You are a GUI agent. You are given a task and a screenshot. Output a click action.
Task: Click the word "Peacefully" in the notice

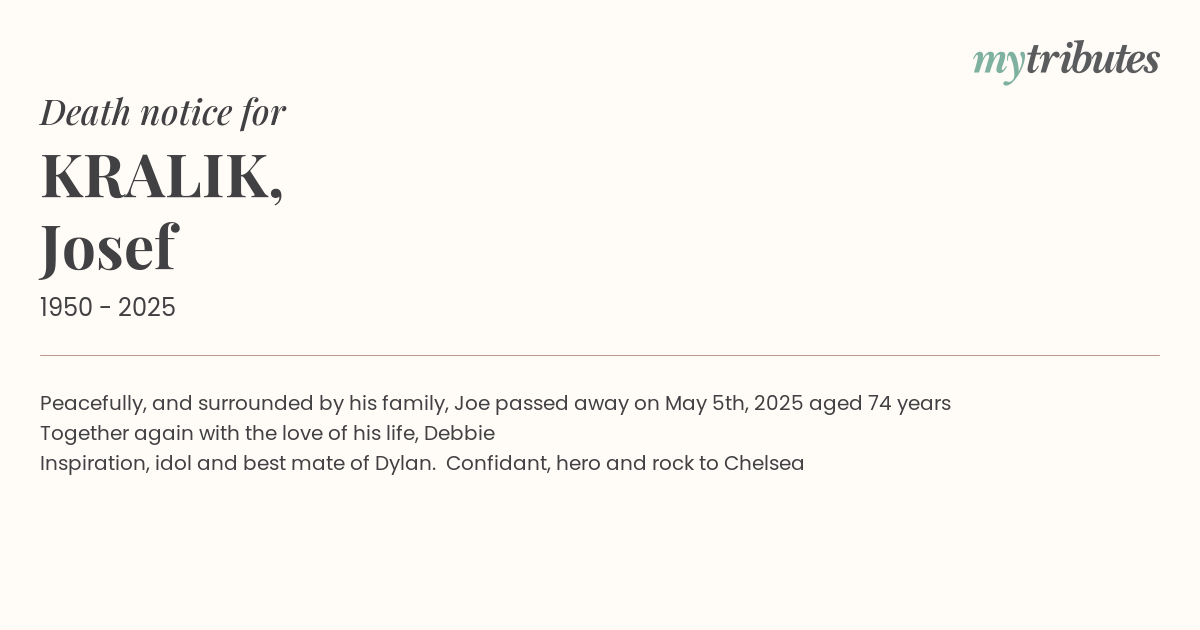[x=91, y=404]
